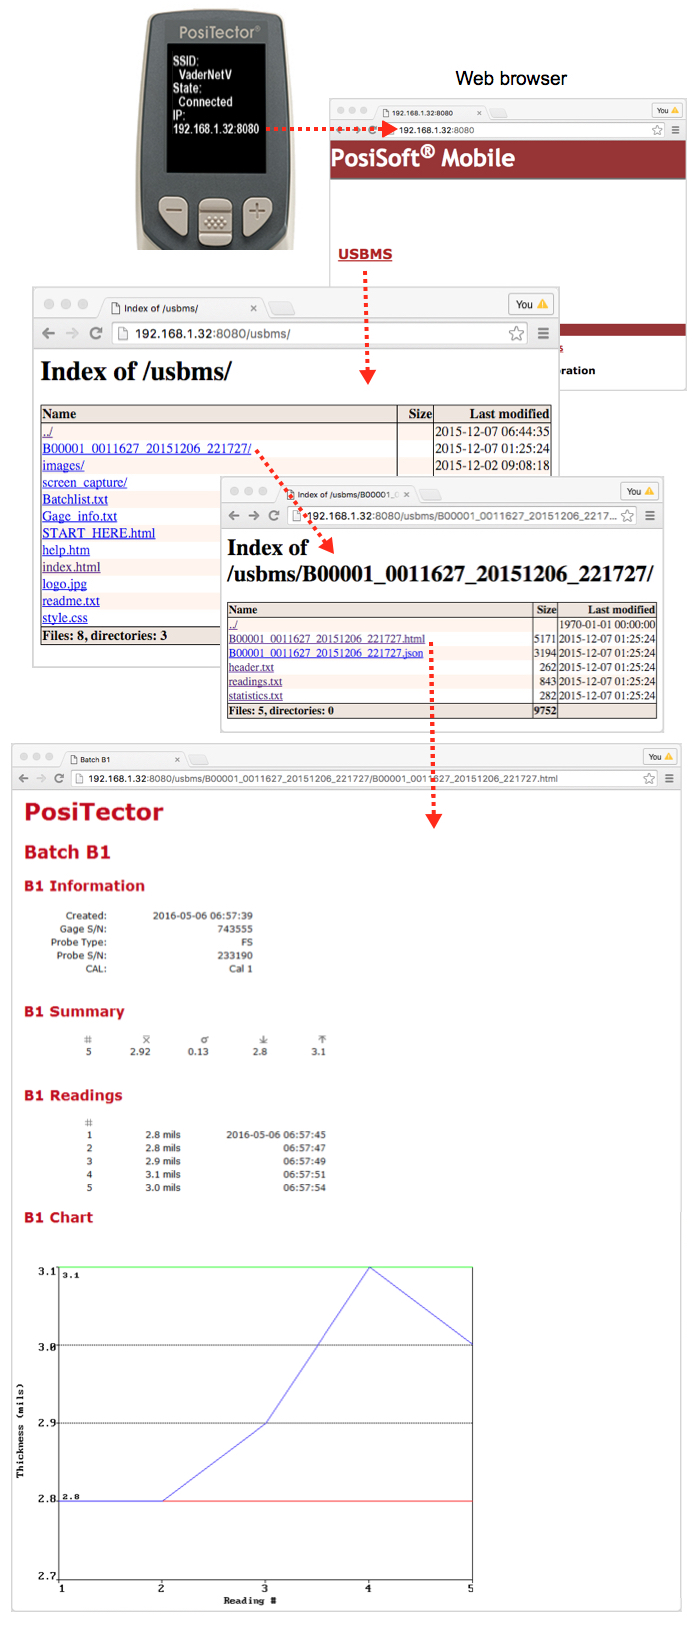The width and height of the screenshot is (693, 1636).
Task: Open the readme.txt link
Action: click(x=71, y=602)
